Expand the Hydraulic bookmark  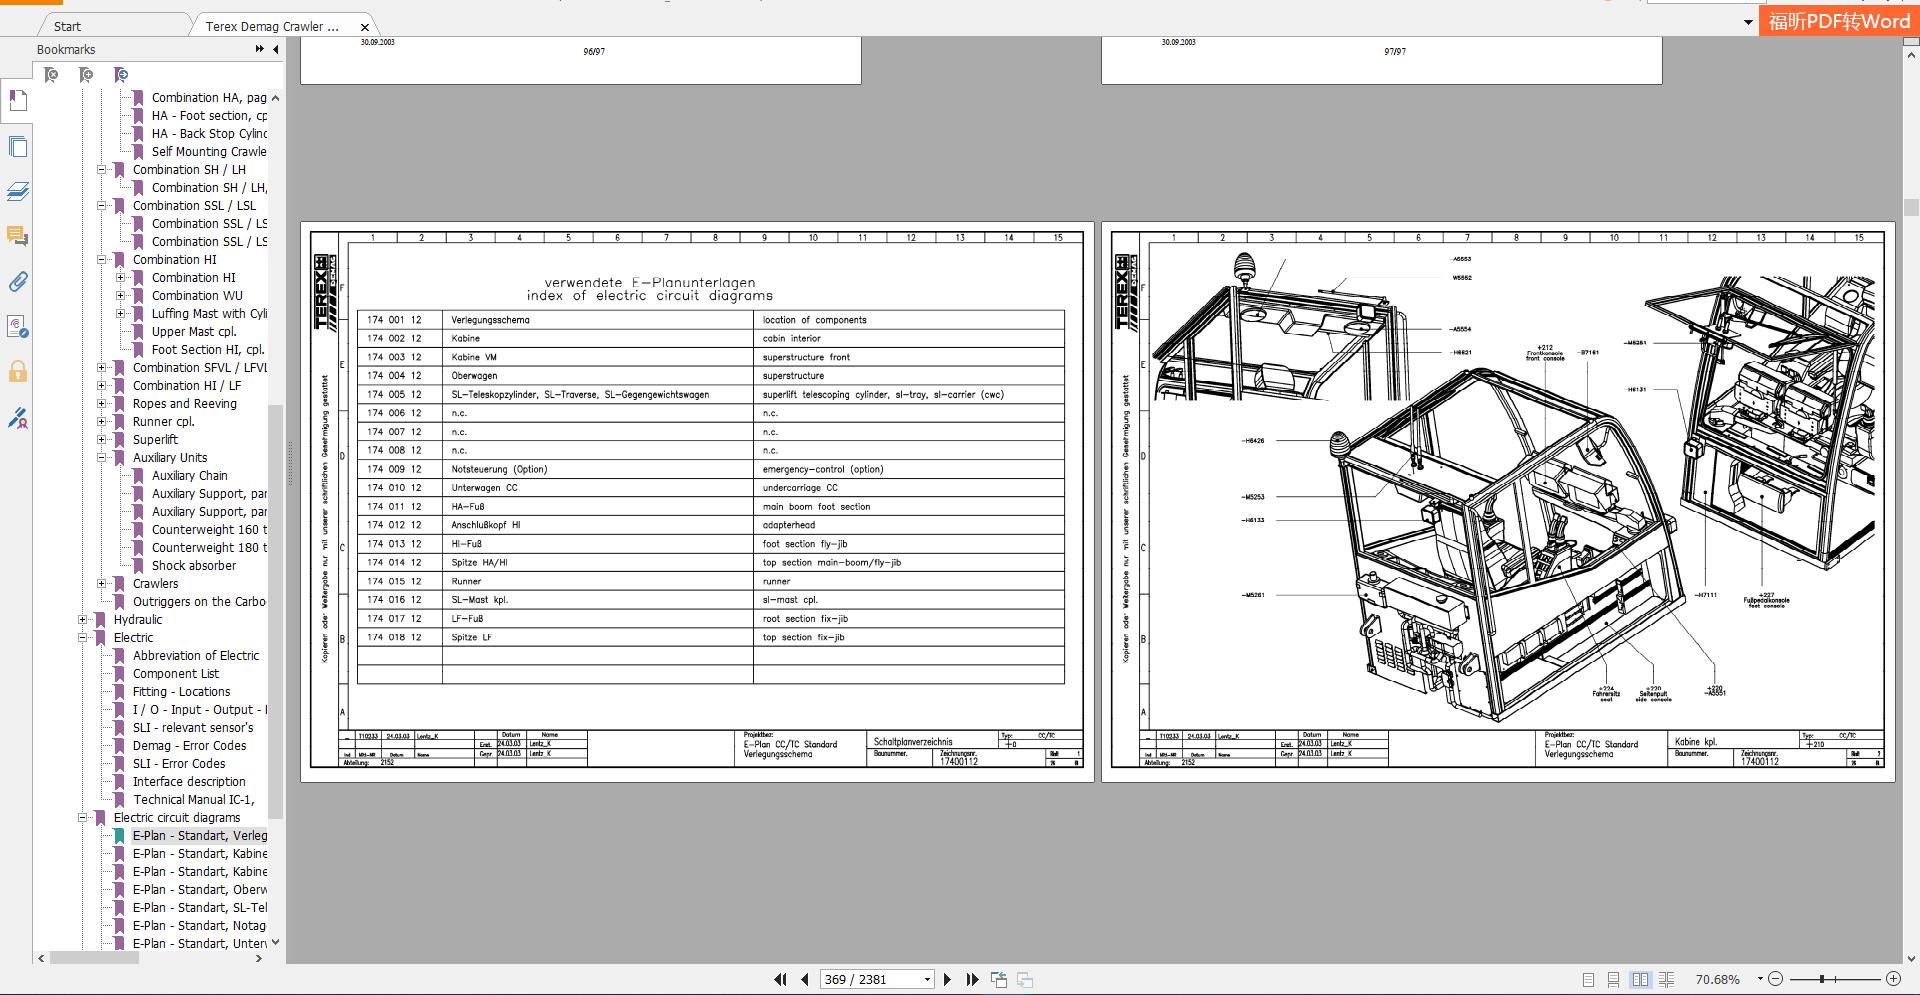pos(82,620)
